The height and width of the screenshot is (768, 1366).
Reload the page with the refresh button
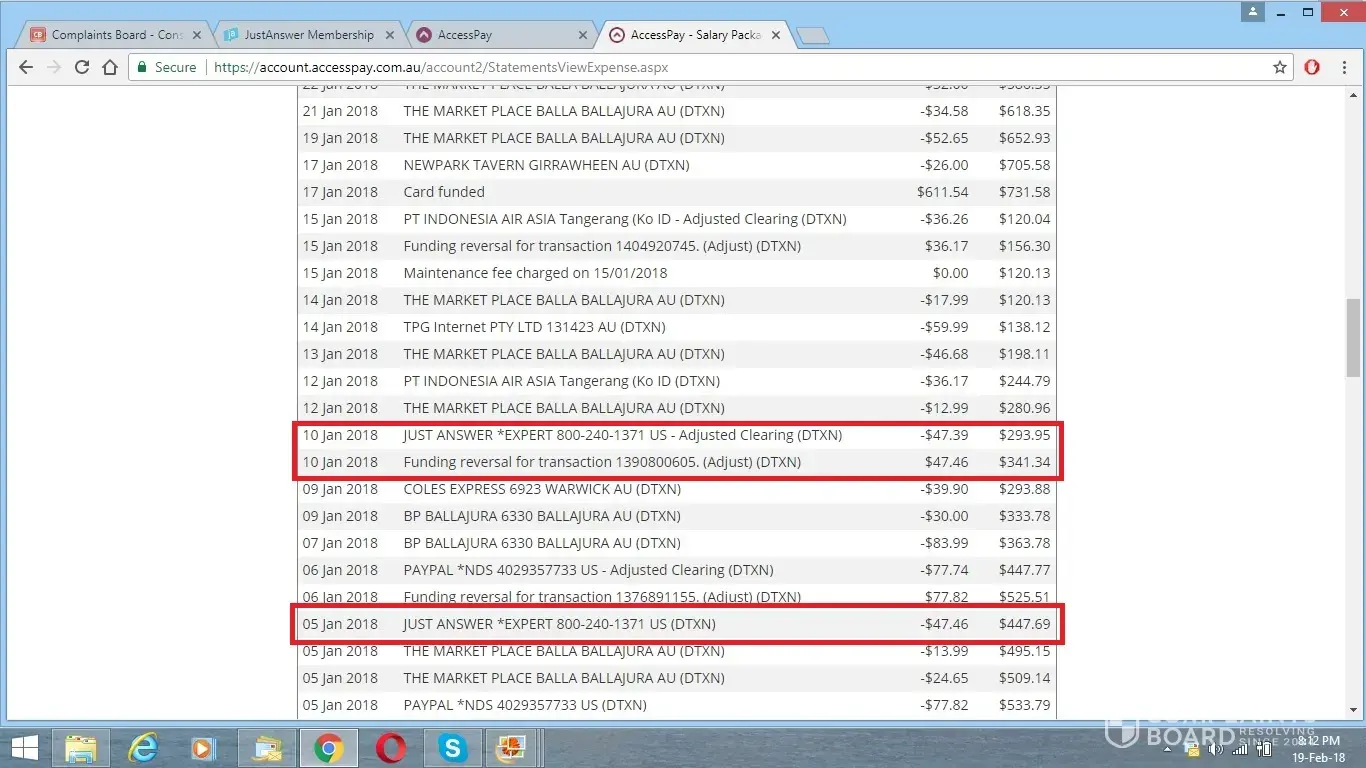[x=82, y=67]
